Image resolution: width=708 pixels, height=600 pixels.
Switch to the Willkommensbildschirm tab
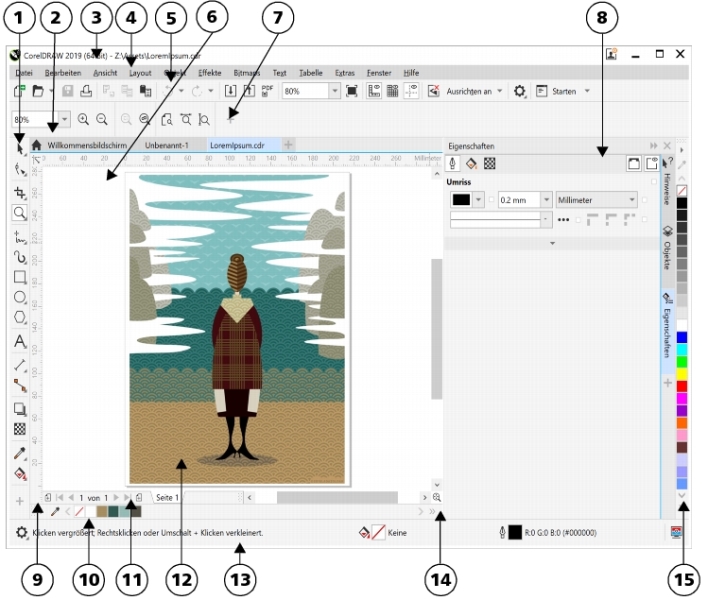click(x=88, y=145)
